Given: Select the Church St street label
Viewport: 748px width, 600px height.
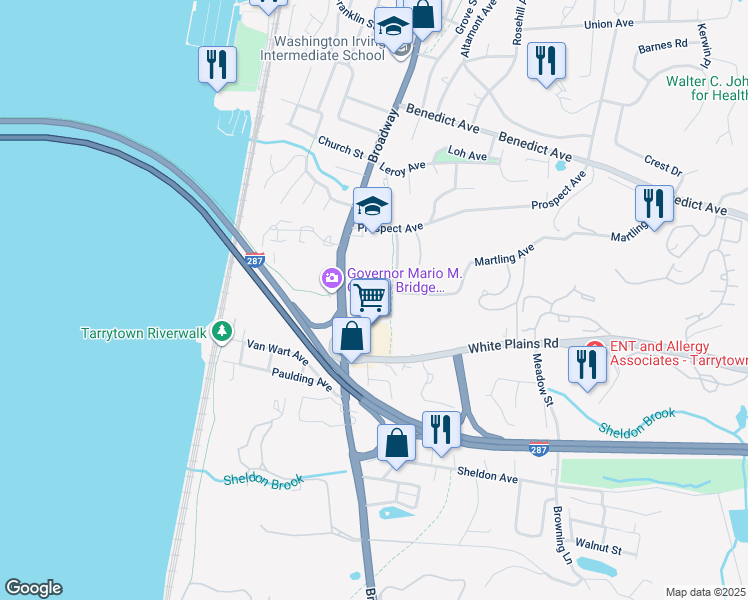Looking at the screenshot, I should 341,147.
